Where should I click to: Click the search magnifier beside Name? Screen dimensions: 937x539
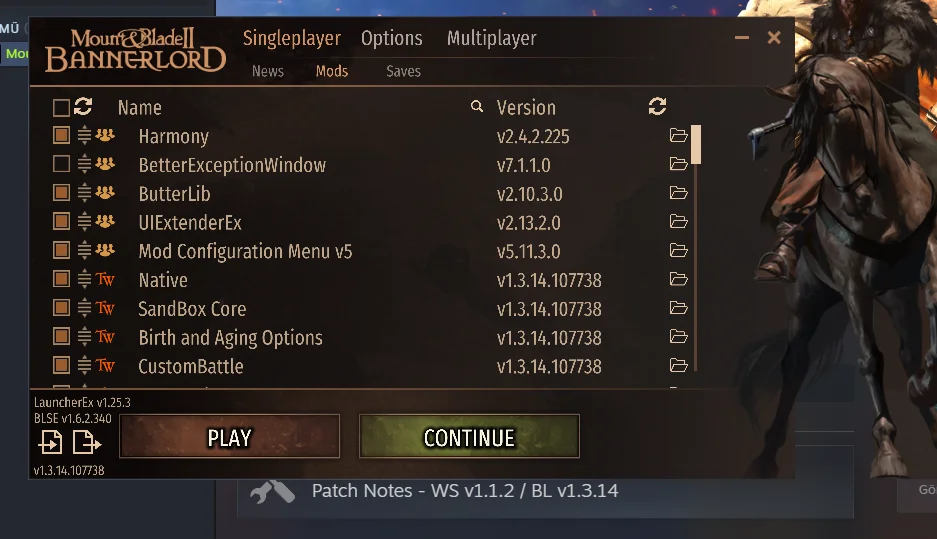[x=476, y=106]
